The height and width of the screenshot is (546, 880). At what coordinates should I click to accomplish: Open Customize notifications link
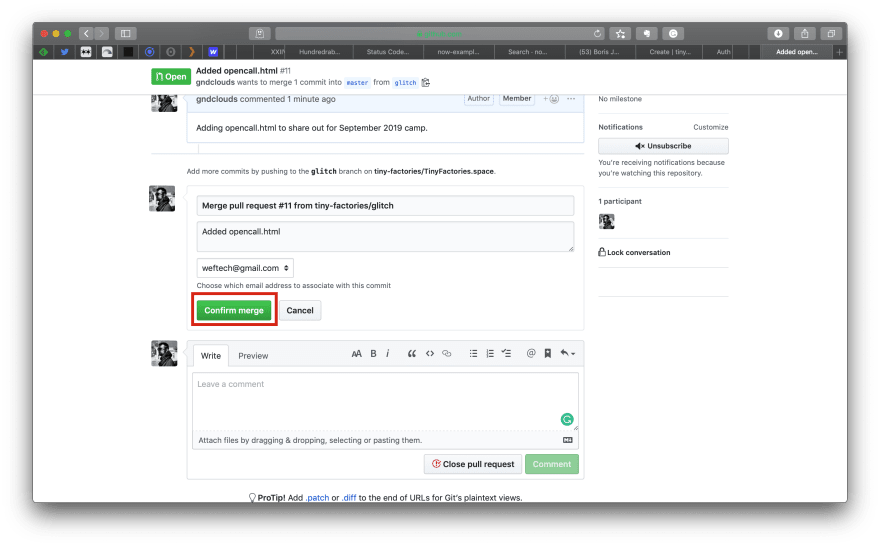point(711,127)
